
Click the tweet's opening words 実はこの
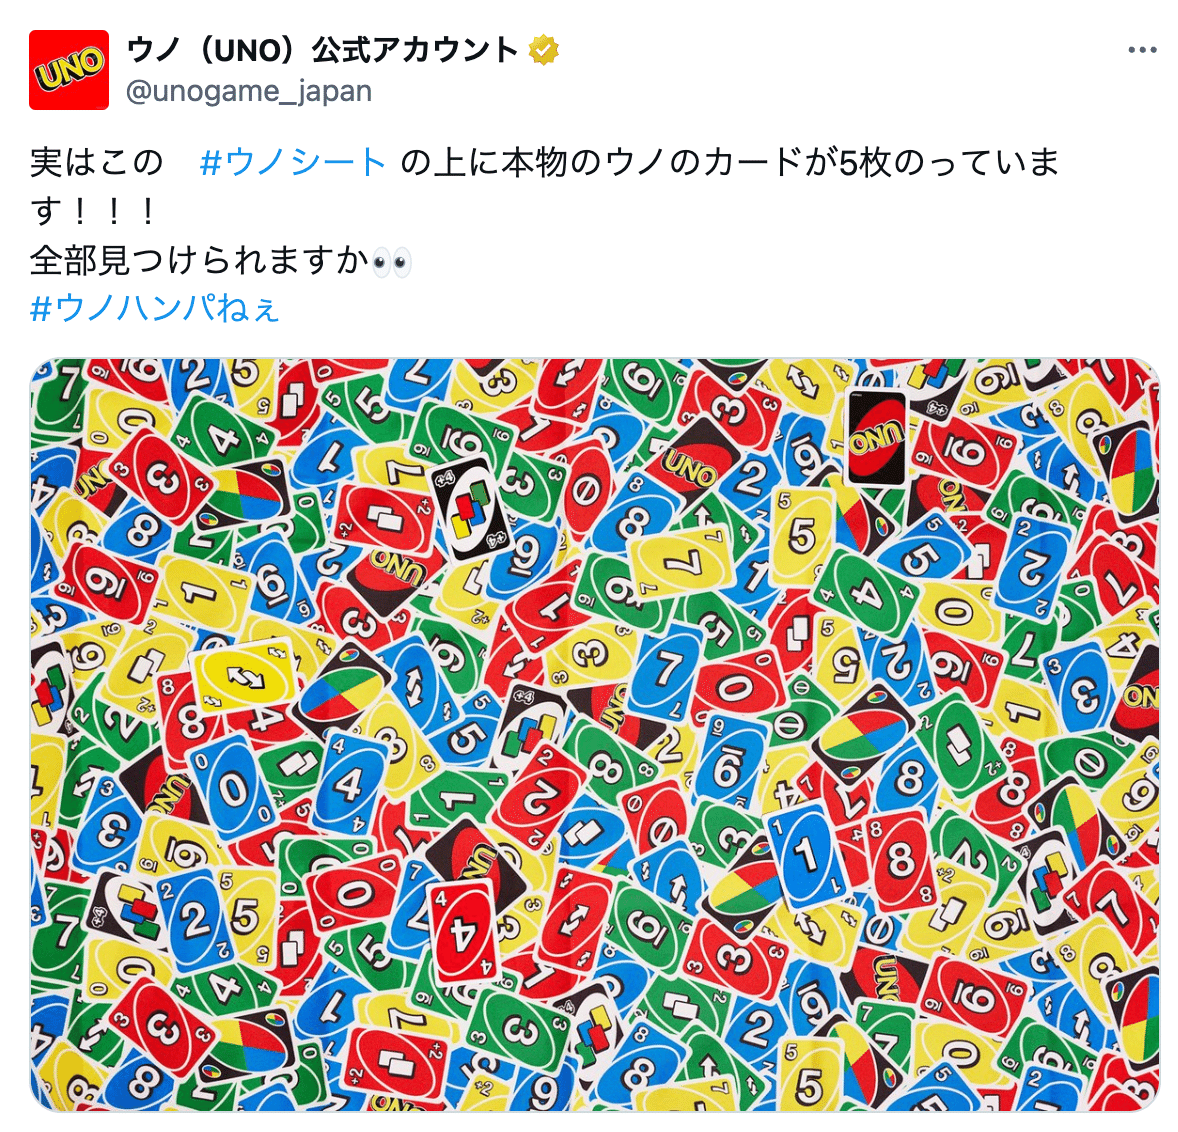97,162
